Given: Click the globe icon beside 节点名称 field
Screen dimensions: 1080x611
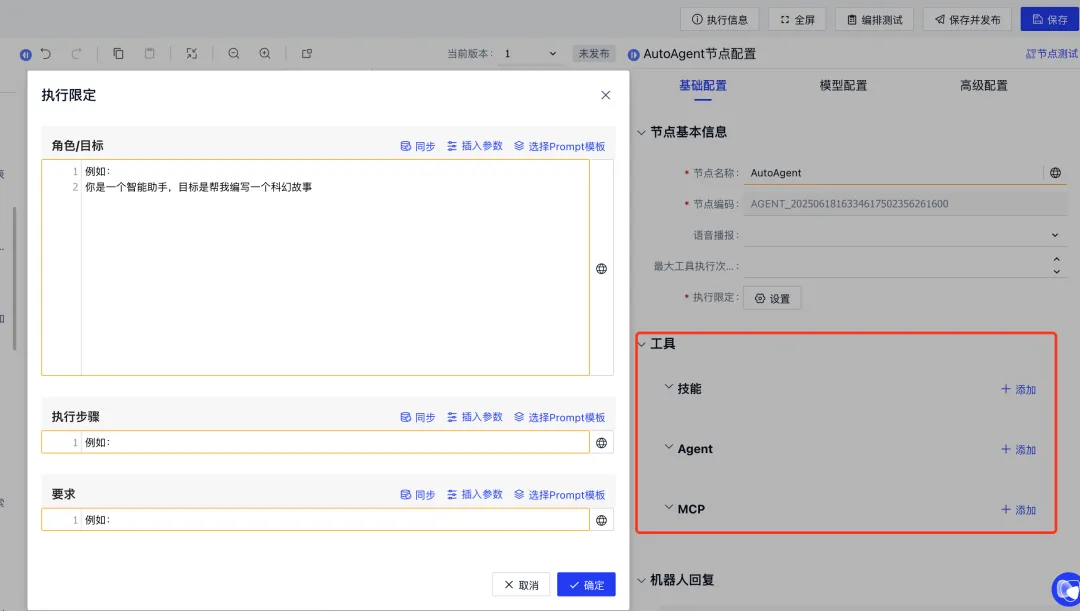Looking at the screenshot, I should point(1055,172).
